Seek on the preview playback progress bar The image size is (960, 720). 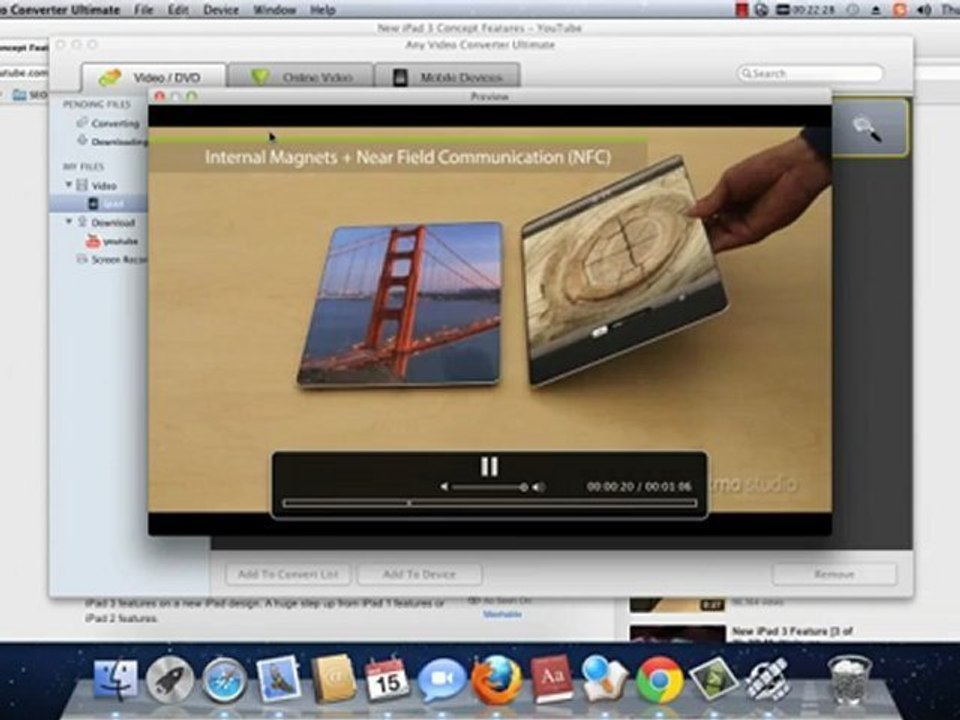pos(489,503)
